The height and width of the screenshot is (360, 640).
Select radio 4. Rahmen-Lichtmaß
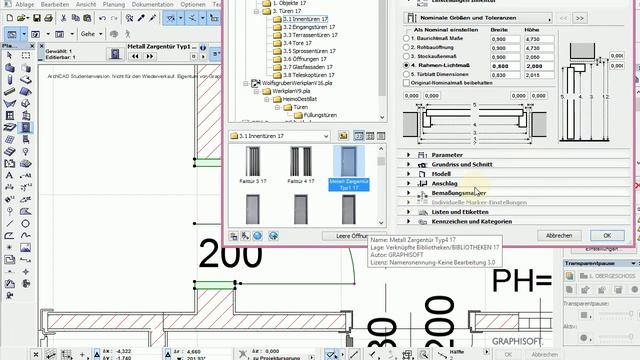coord(406,65)
